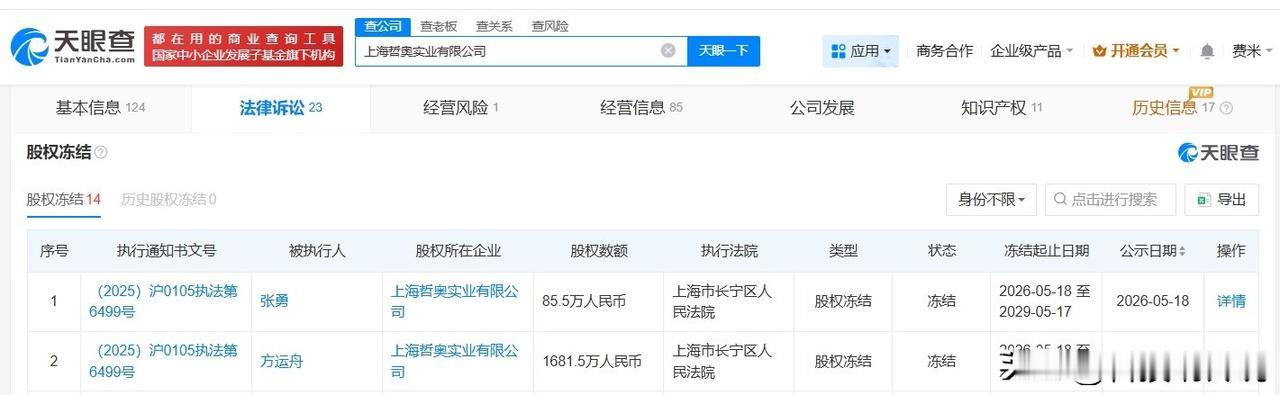Switch to 查公司 search tab

[x=383, y=26]
